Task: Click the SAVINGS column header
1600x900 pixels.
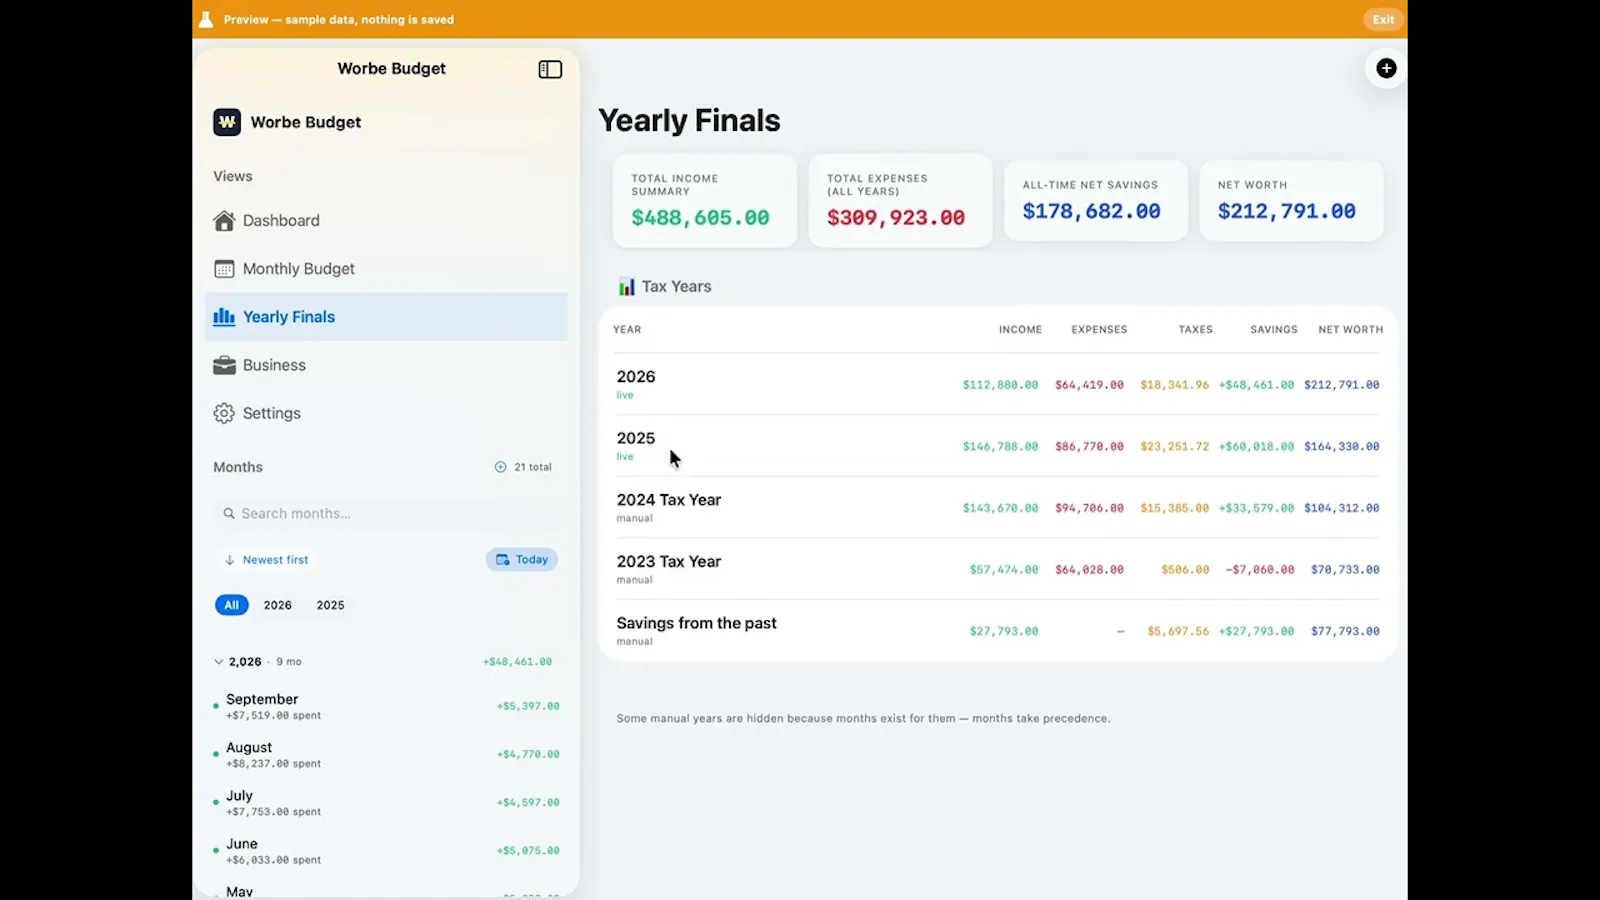Action: (1274, 330)
